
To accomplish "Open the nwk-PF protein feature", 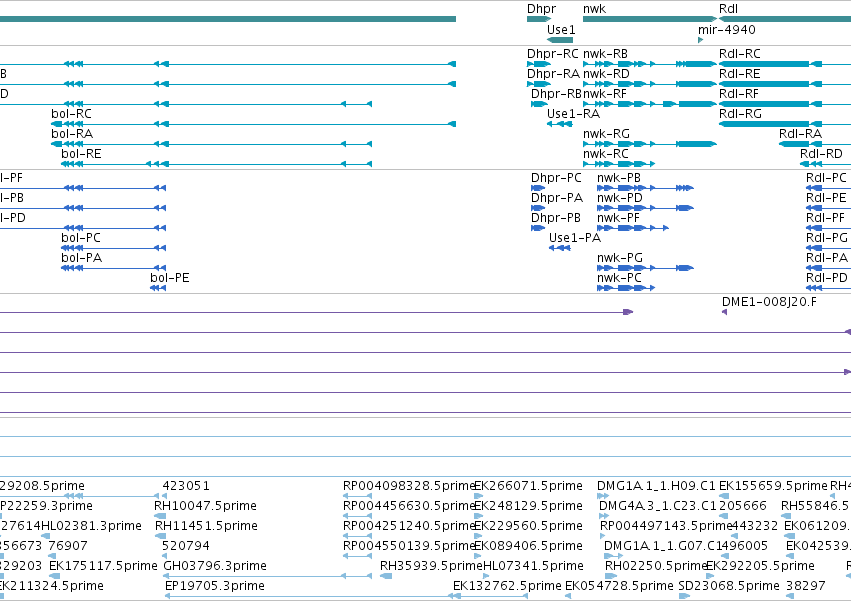I will 618,218.
